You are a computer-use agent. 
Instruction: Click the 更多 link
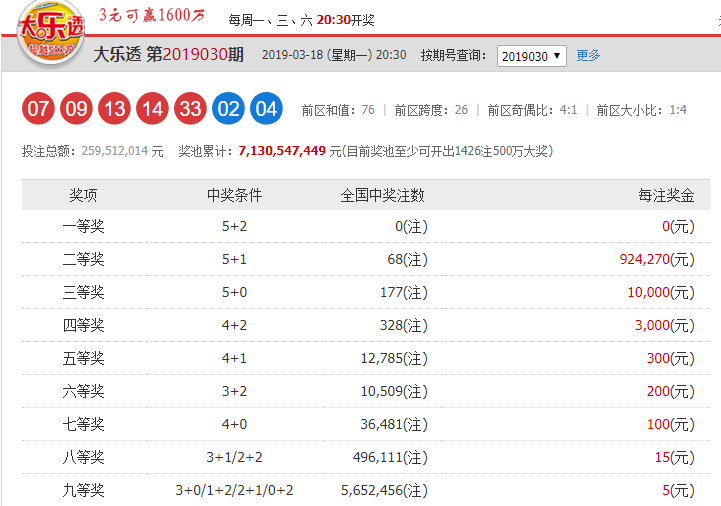click(588, 56)
